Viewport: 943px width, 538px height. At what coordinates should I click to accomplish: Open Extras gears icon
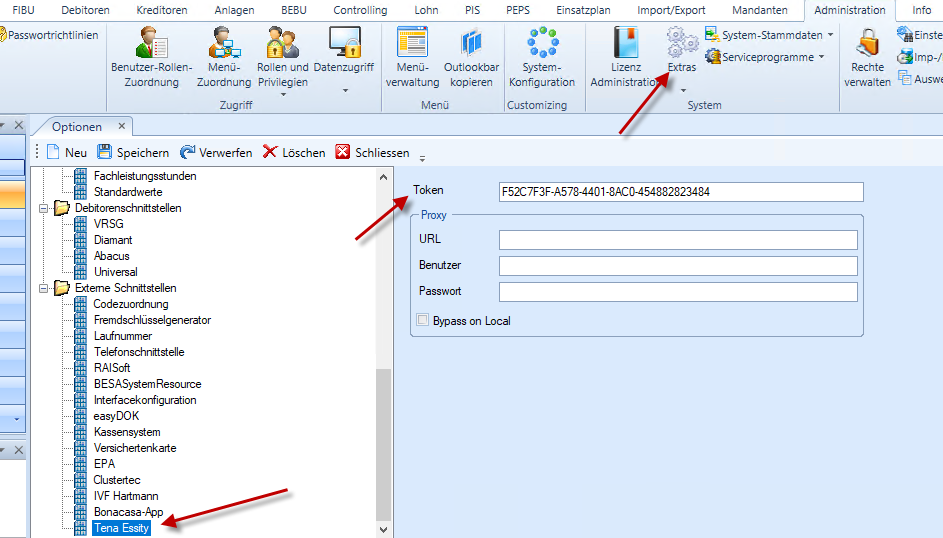tap(682, 43)
